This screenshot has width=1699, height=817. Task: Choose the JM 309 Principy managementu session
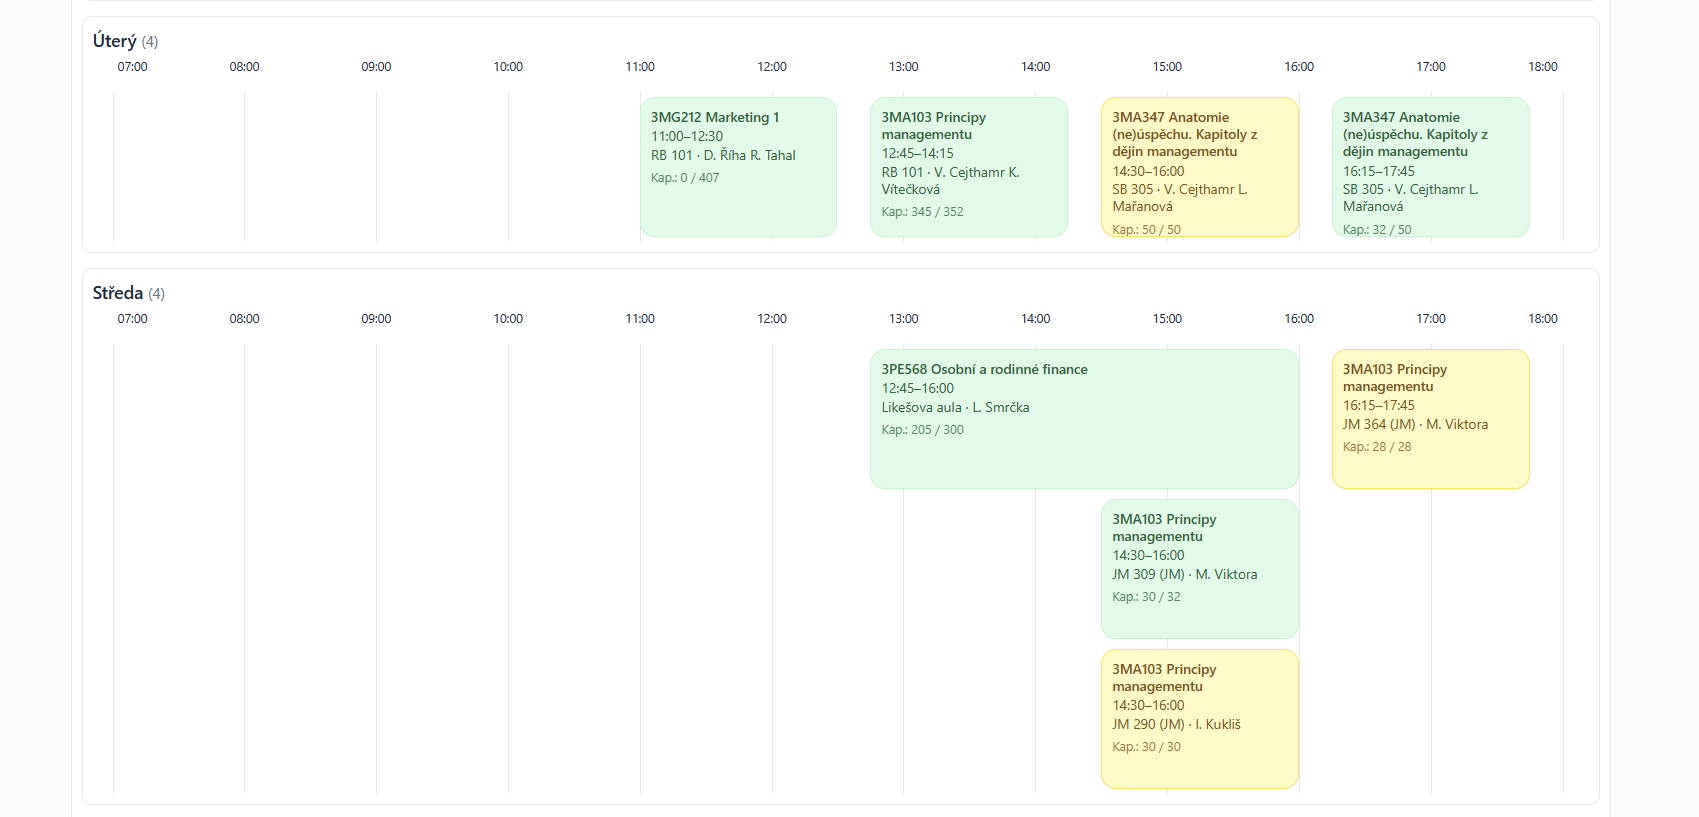click(x=1199, y=568)
